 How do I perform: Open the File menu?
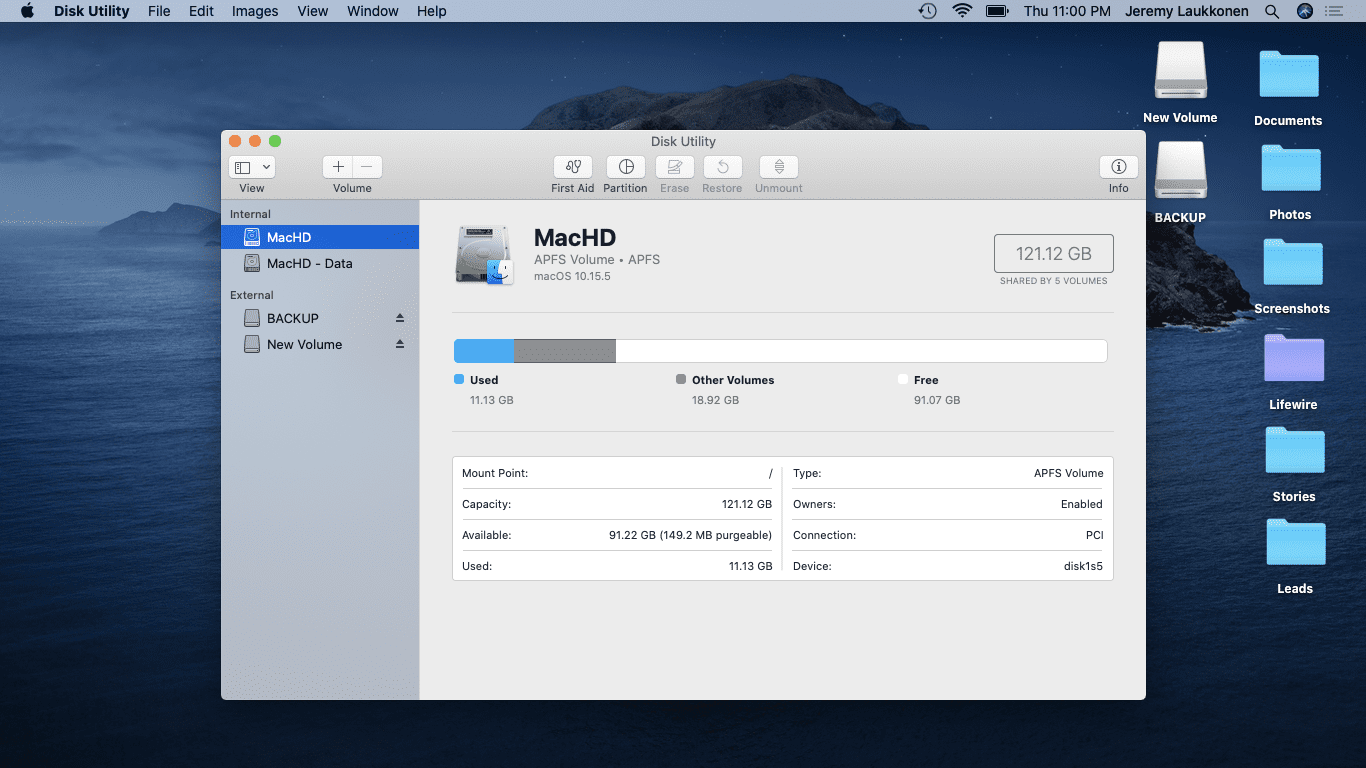tap(159, 11)
